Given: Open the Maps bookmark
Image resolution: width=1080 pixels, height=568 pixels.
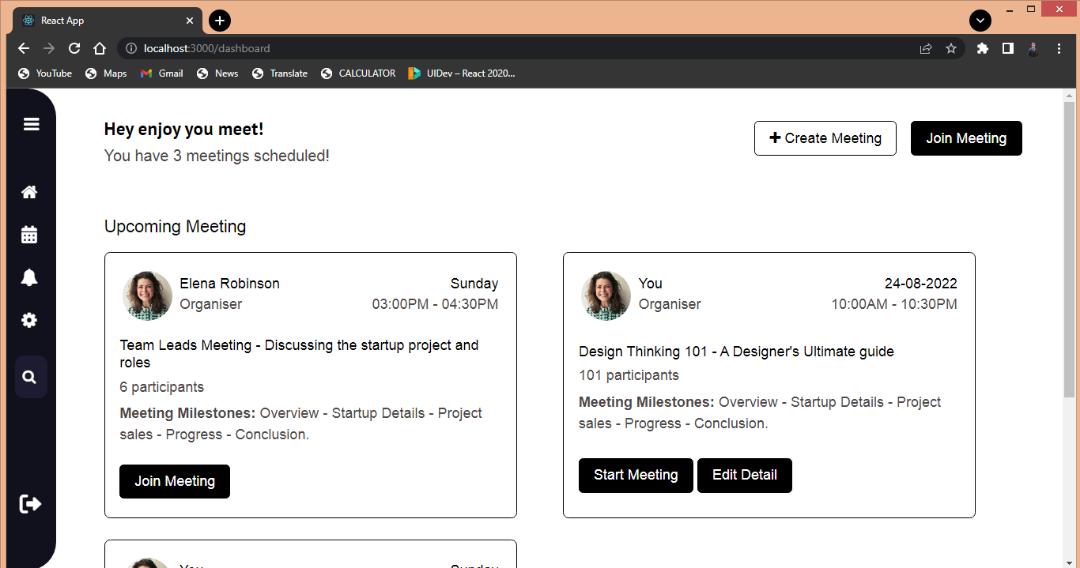Looking at the screenshot, I should click(x=106, y=74).
